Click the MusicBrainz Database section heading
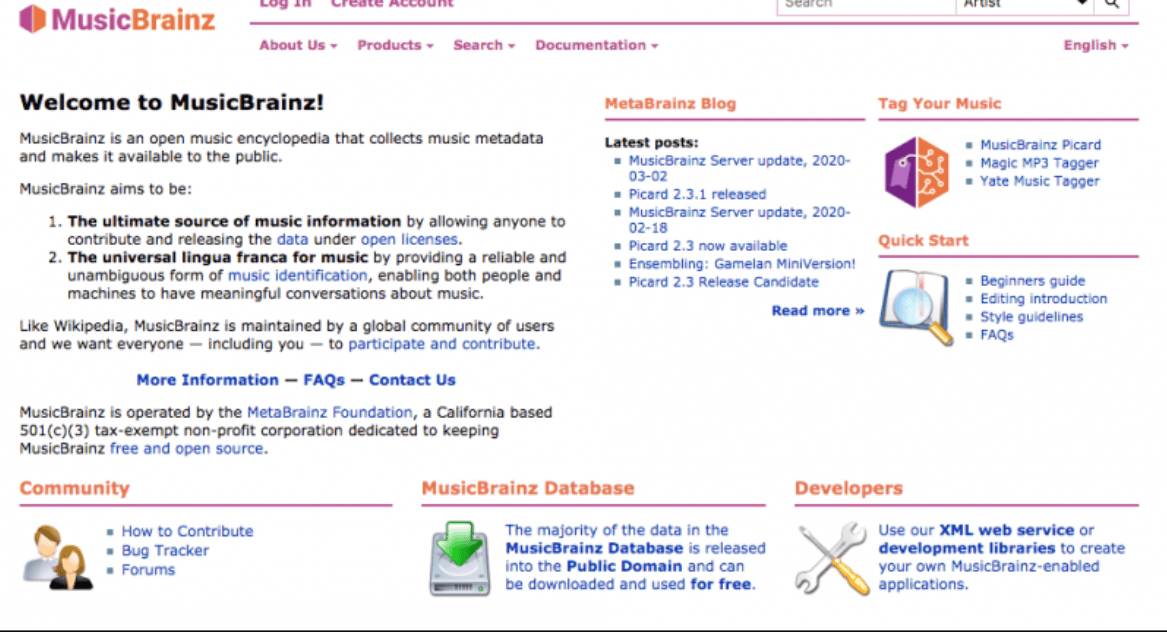The image size is (1167, 632). (528, 488)
